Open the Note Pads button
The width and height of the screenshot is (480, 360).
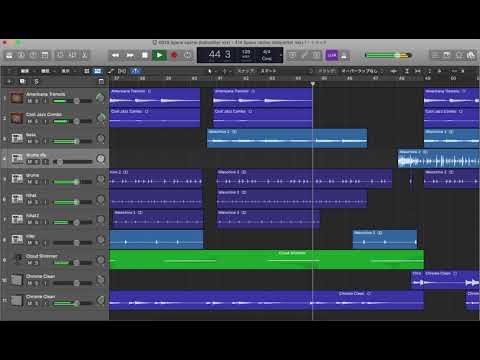(447, 55)
